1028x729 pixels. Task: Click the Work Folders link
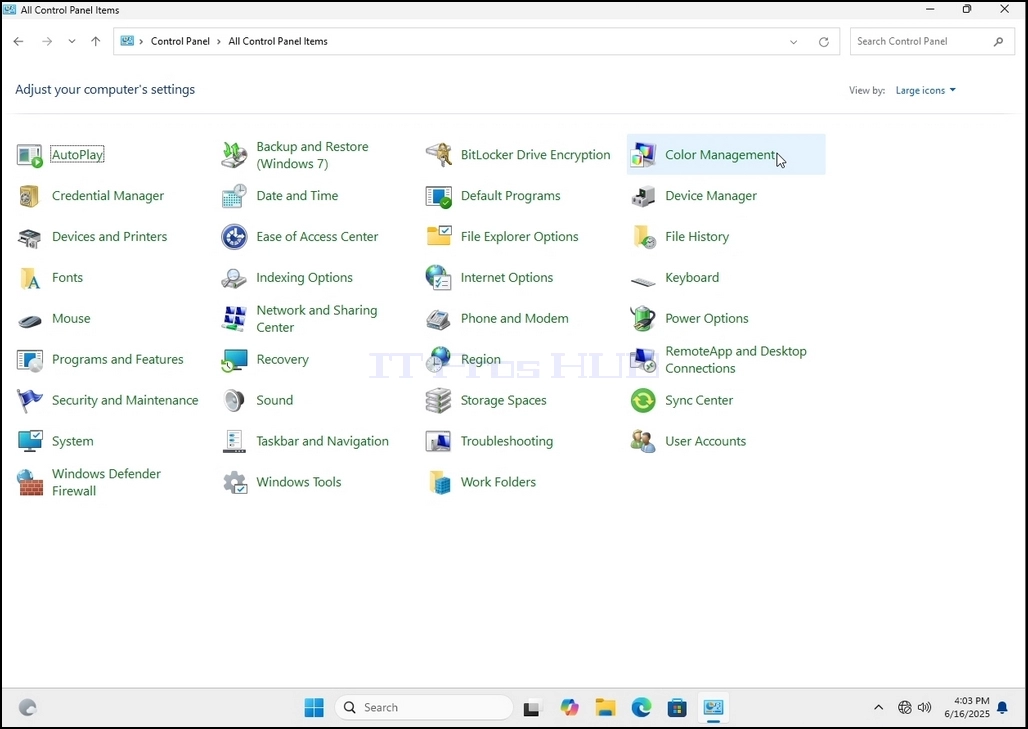498,482
